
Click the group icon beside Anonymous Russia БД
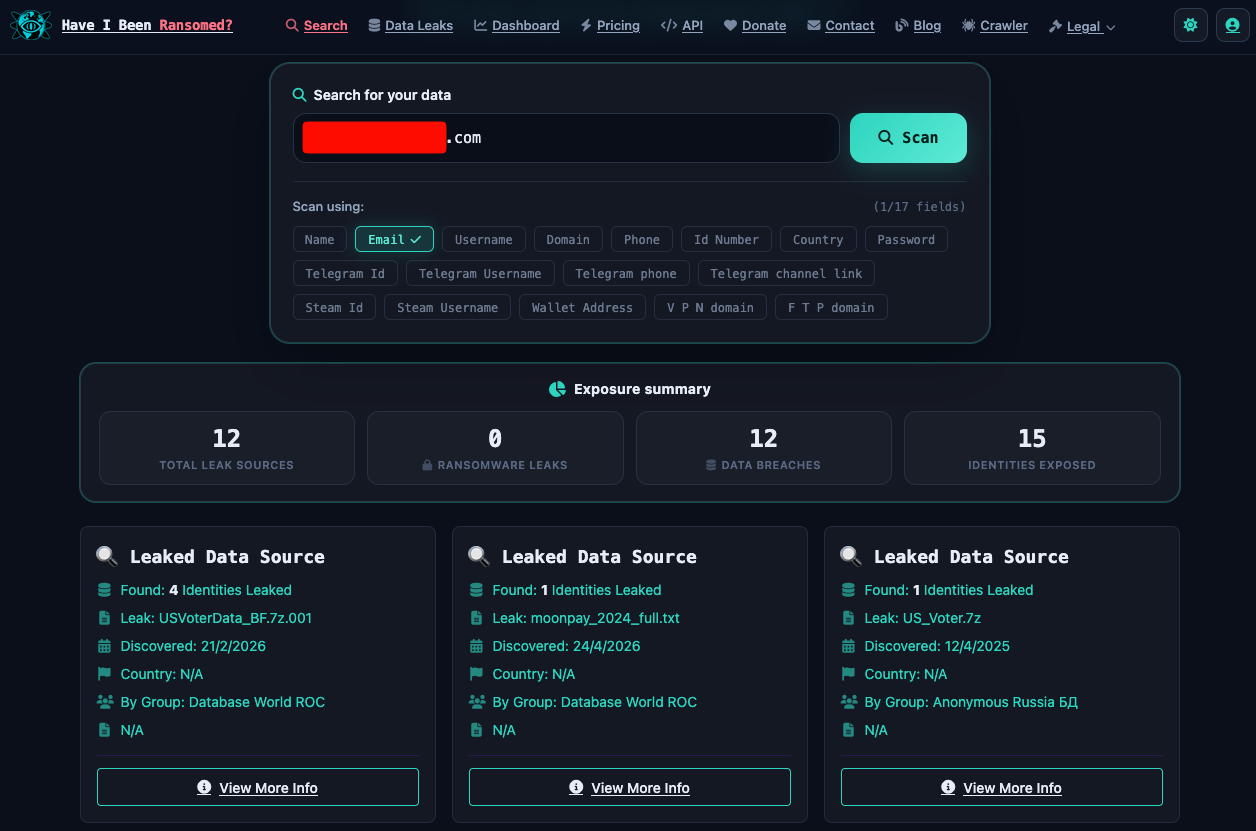click(849, 702)
